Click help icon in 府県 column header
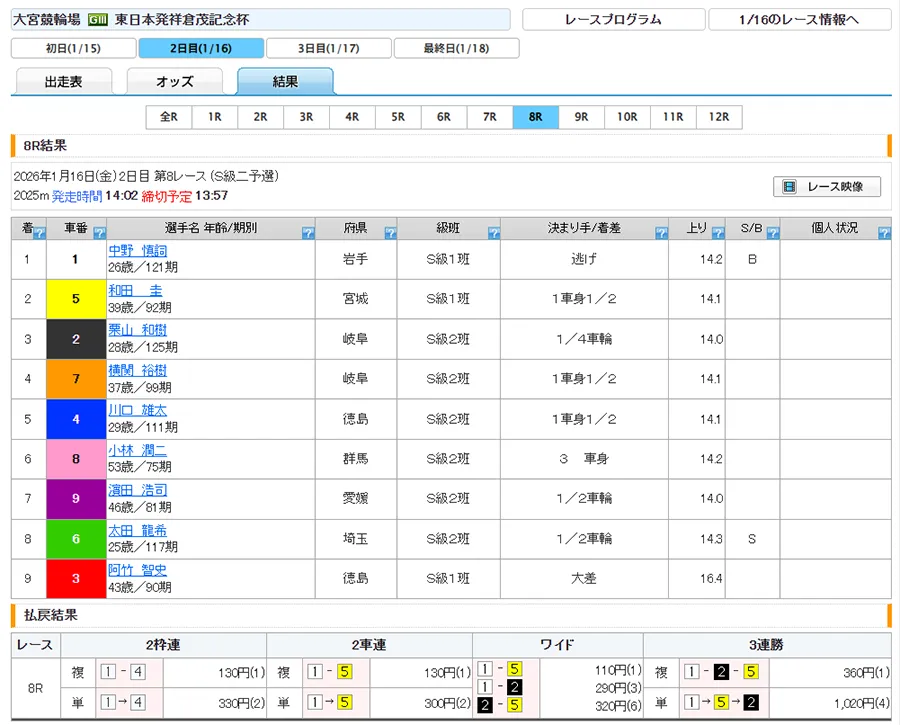This screenshot has width=900, height=725. click(390, 234)
